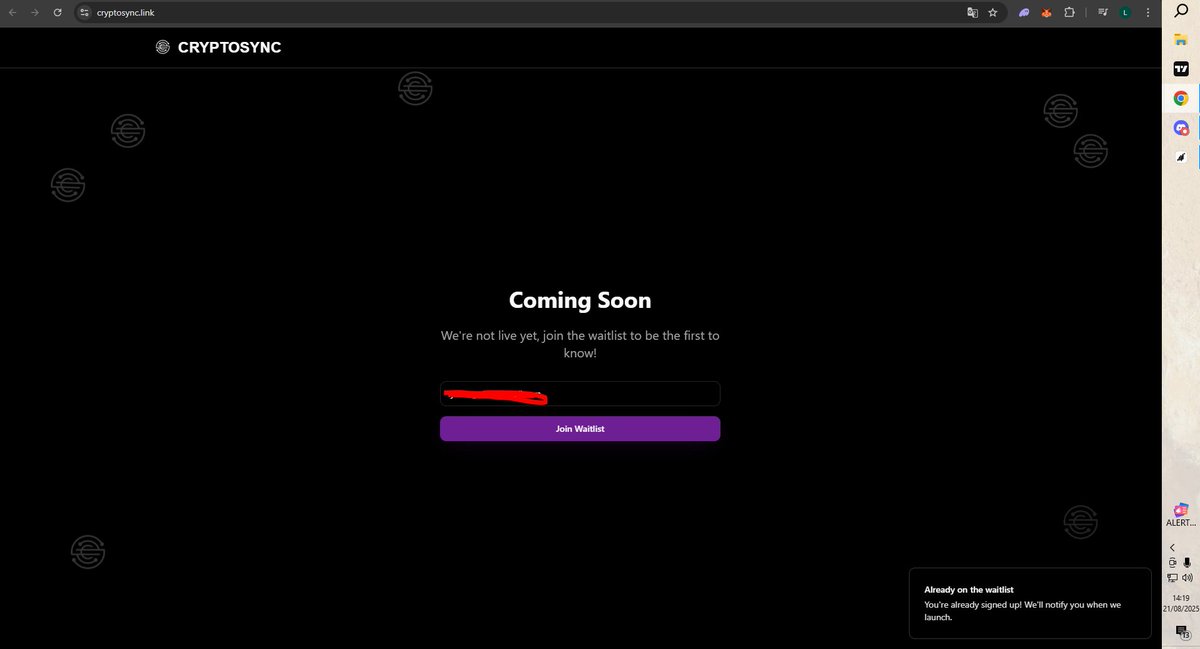1200x649 pixels.
Task: Open site information icon in address bar
Action: point(85,13)
